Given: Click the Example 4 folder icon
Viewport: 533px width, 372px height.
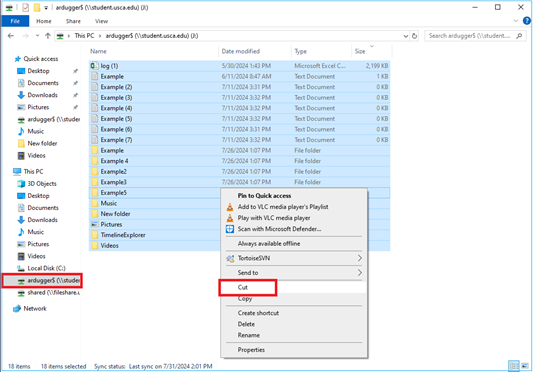Looking at the screenshot, I should point(95,161).
